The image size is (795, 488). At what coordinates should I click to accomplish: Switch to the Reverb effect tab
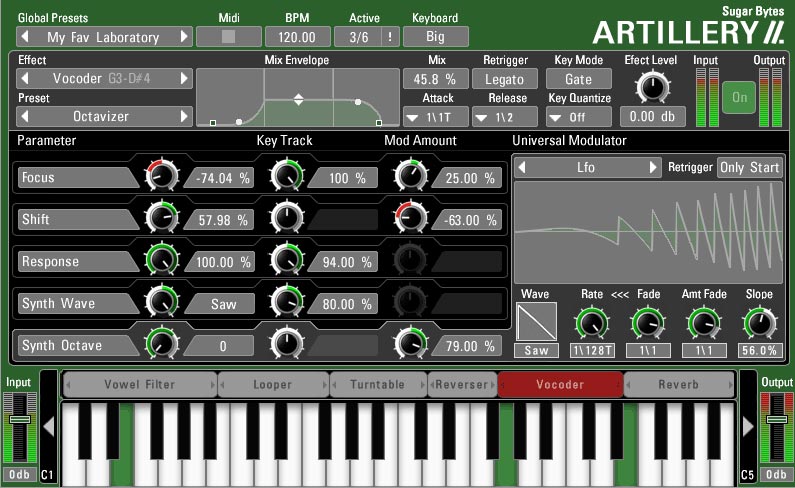coord(678,384)
